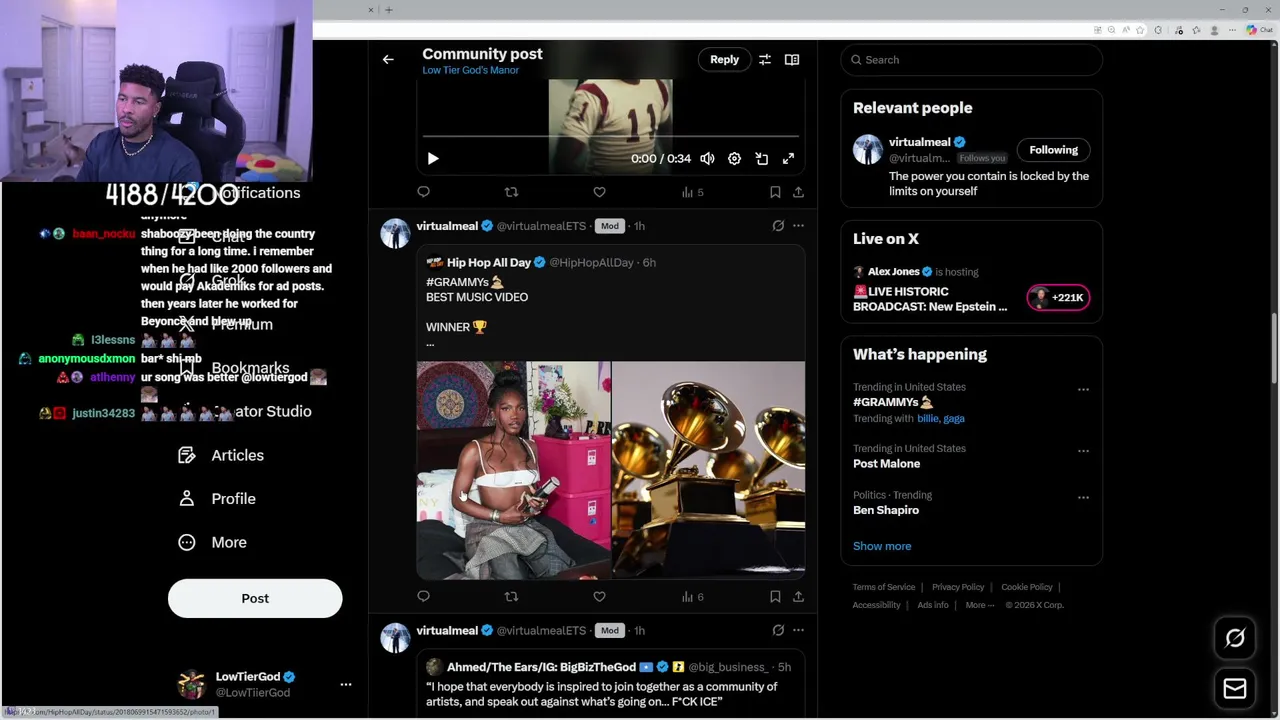Screen dimensions: 1280x720
Task: Like the Hip Hop All Day quote post
Action: [599, 597]
